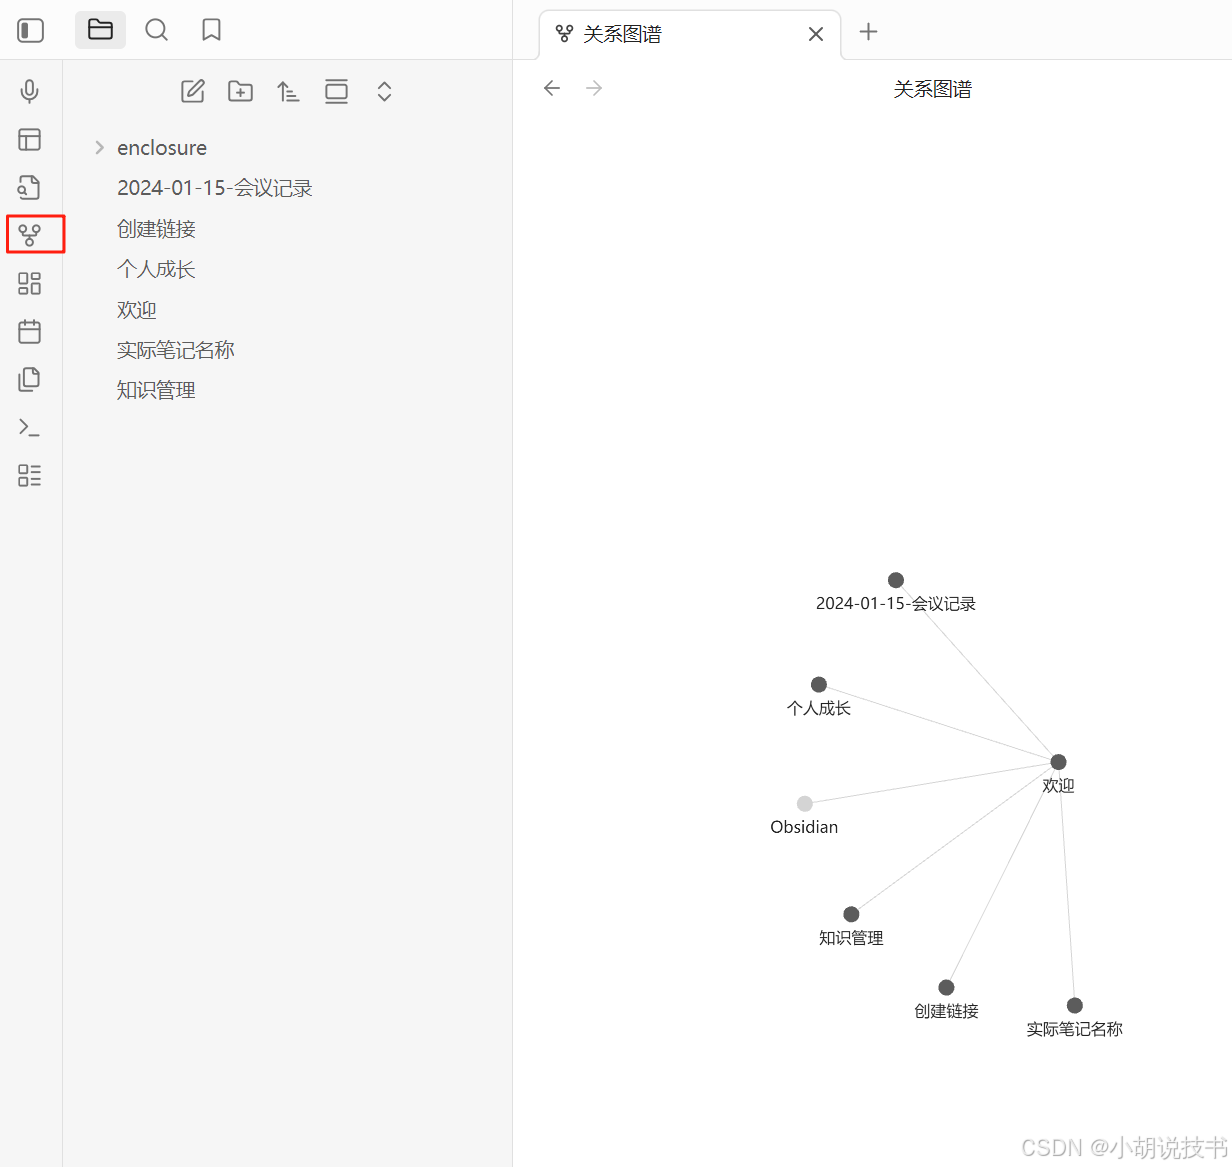Open the bookmarks panel
This screenshot has width=1232, height=1167.
211,30
